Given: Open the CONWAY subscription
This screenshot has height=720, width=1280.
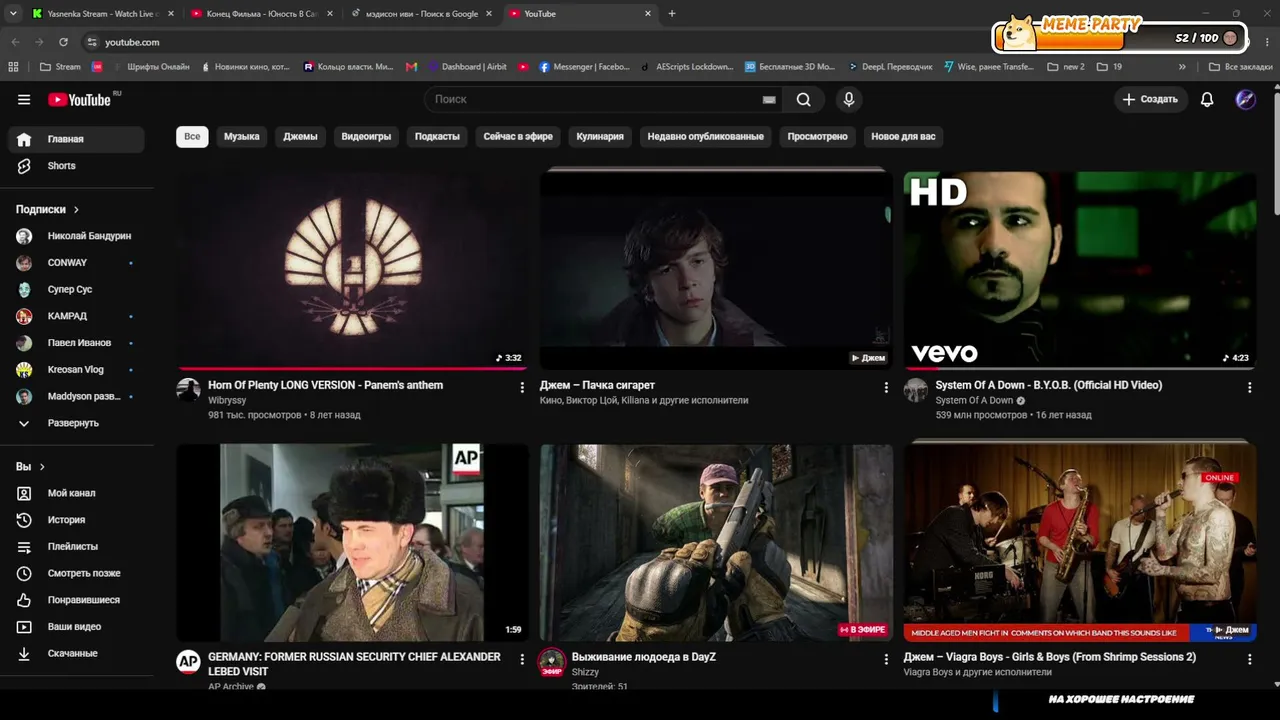Looking at the screenshot, I should click(x=76, y=263).
